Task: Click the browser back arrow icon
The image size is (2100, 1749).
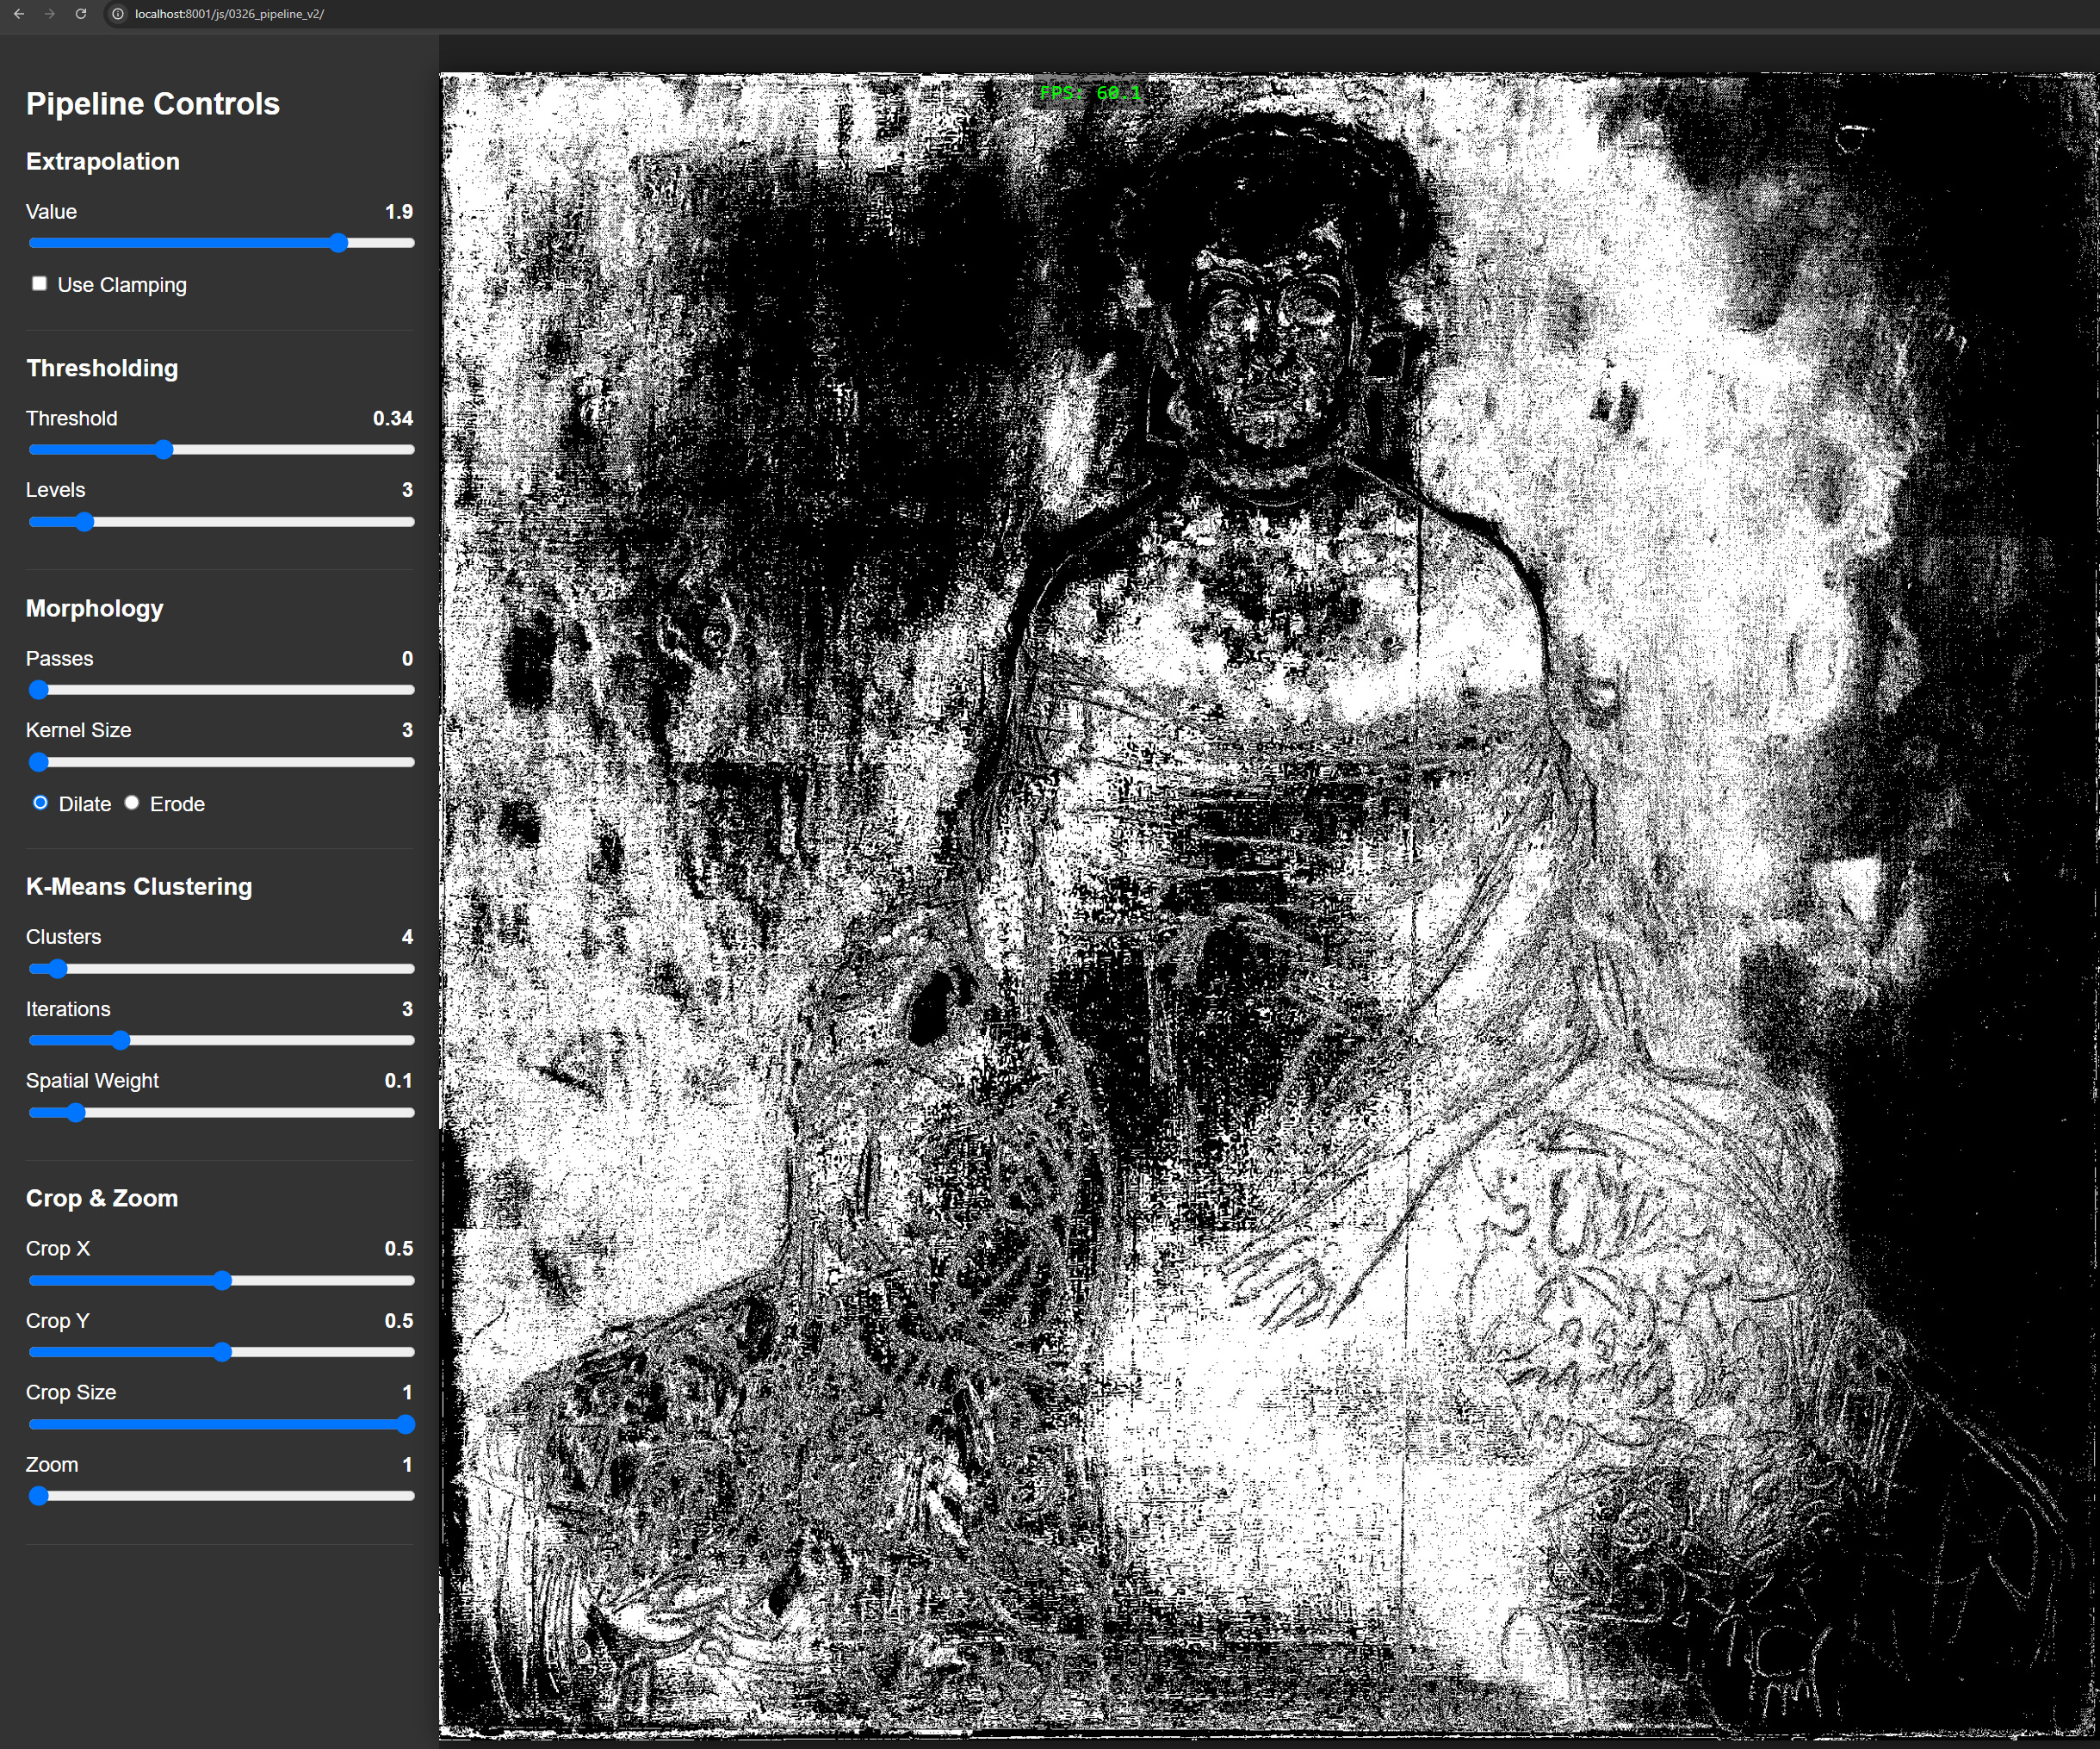Action: [x=19, y=14]
